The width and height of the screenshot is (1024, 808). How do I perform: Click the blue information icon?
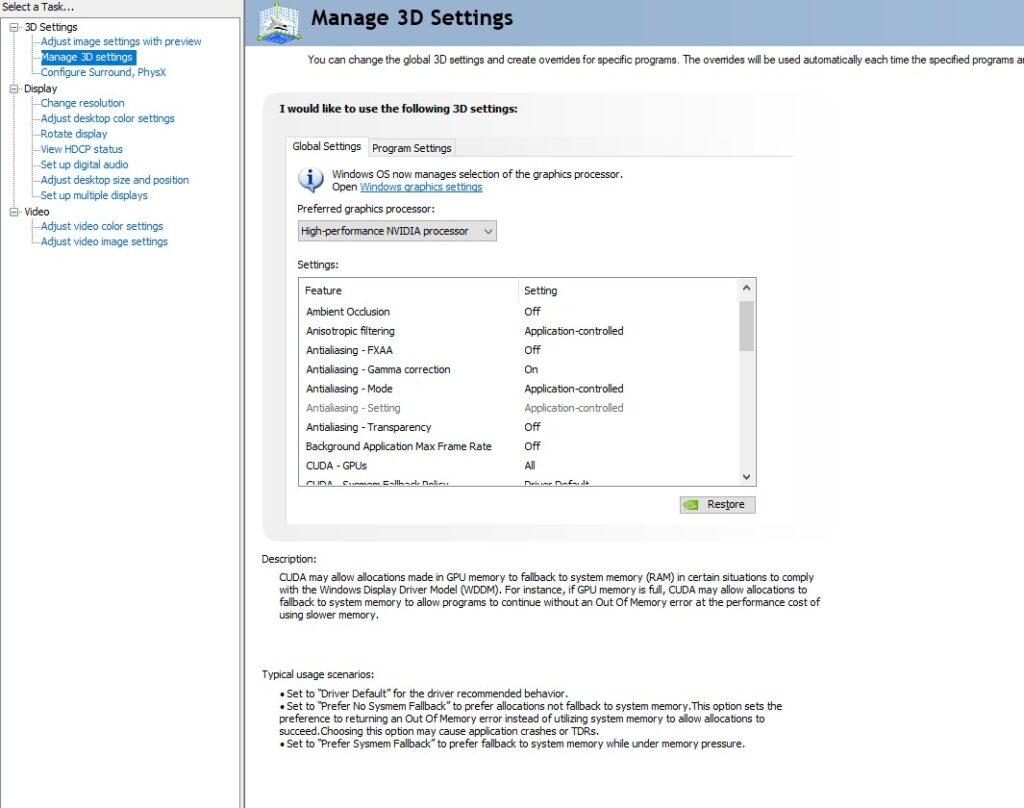click(311, 179)
